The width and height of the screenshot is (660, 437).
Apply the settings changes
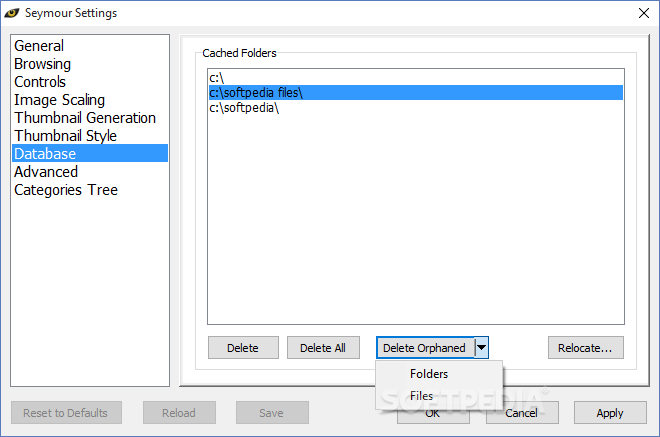point(610,413)
